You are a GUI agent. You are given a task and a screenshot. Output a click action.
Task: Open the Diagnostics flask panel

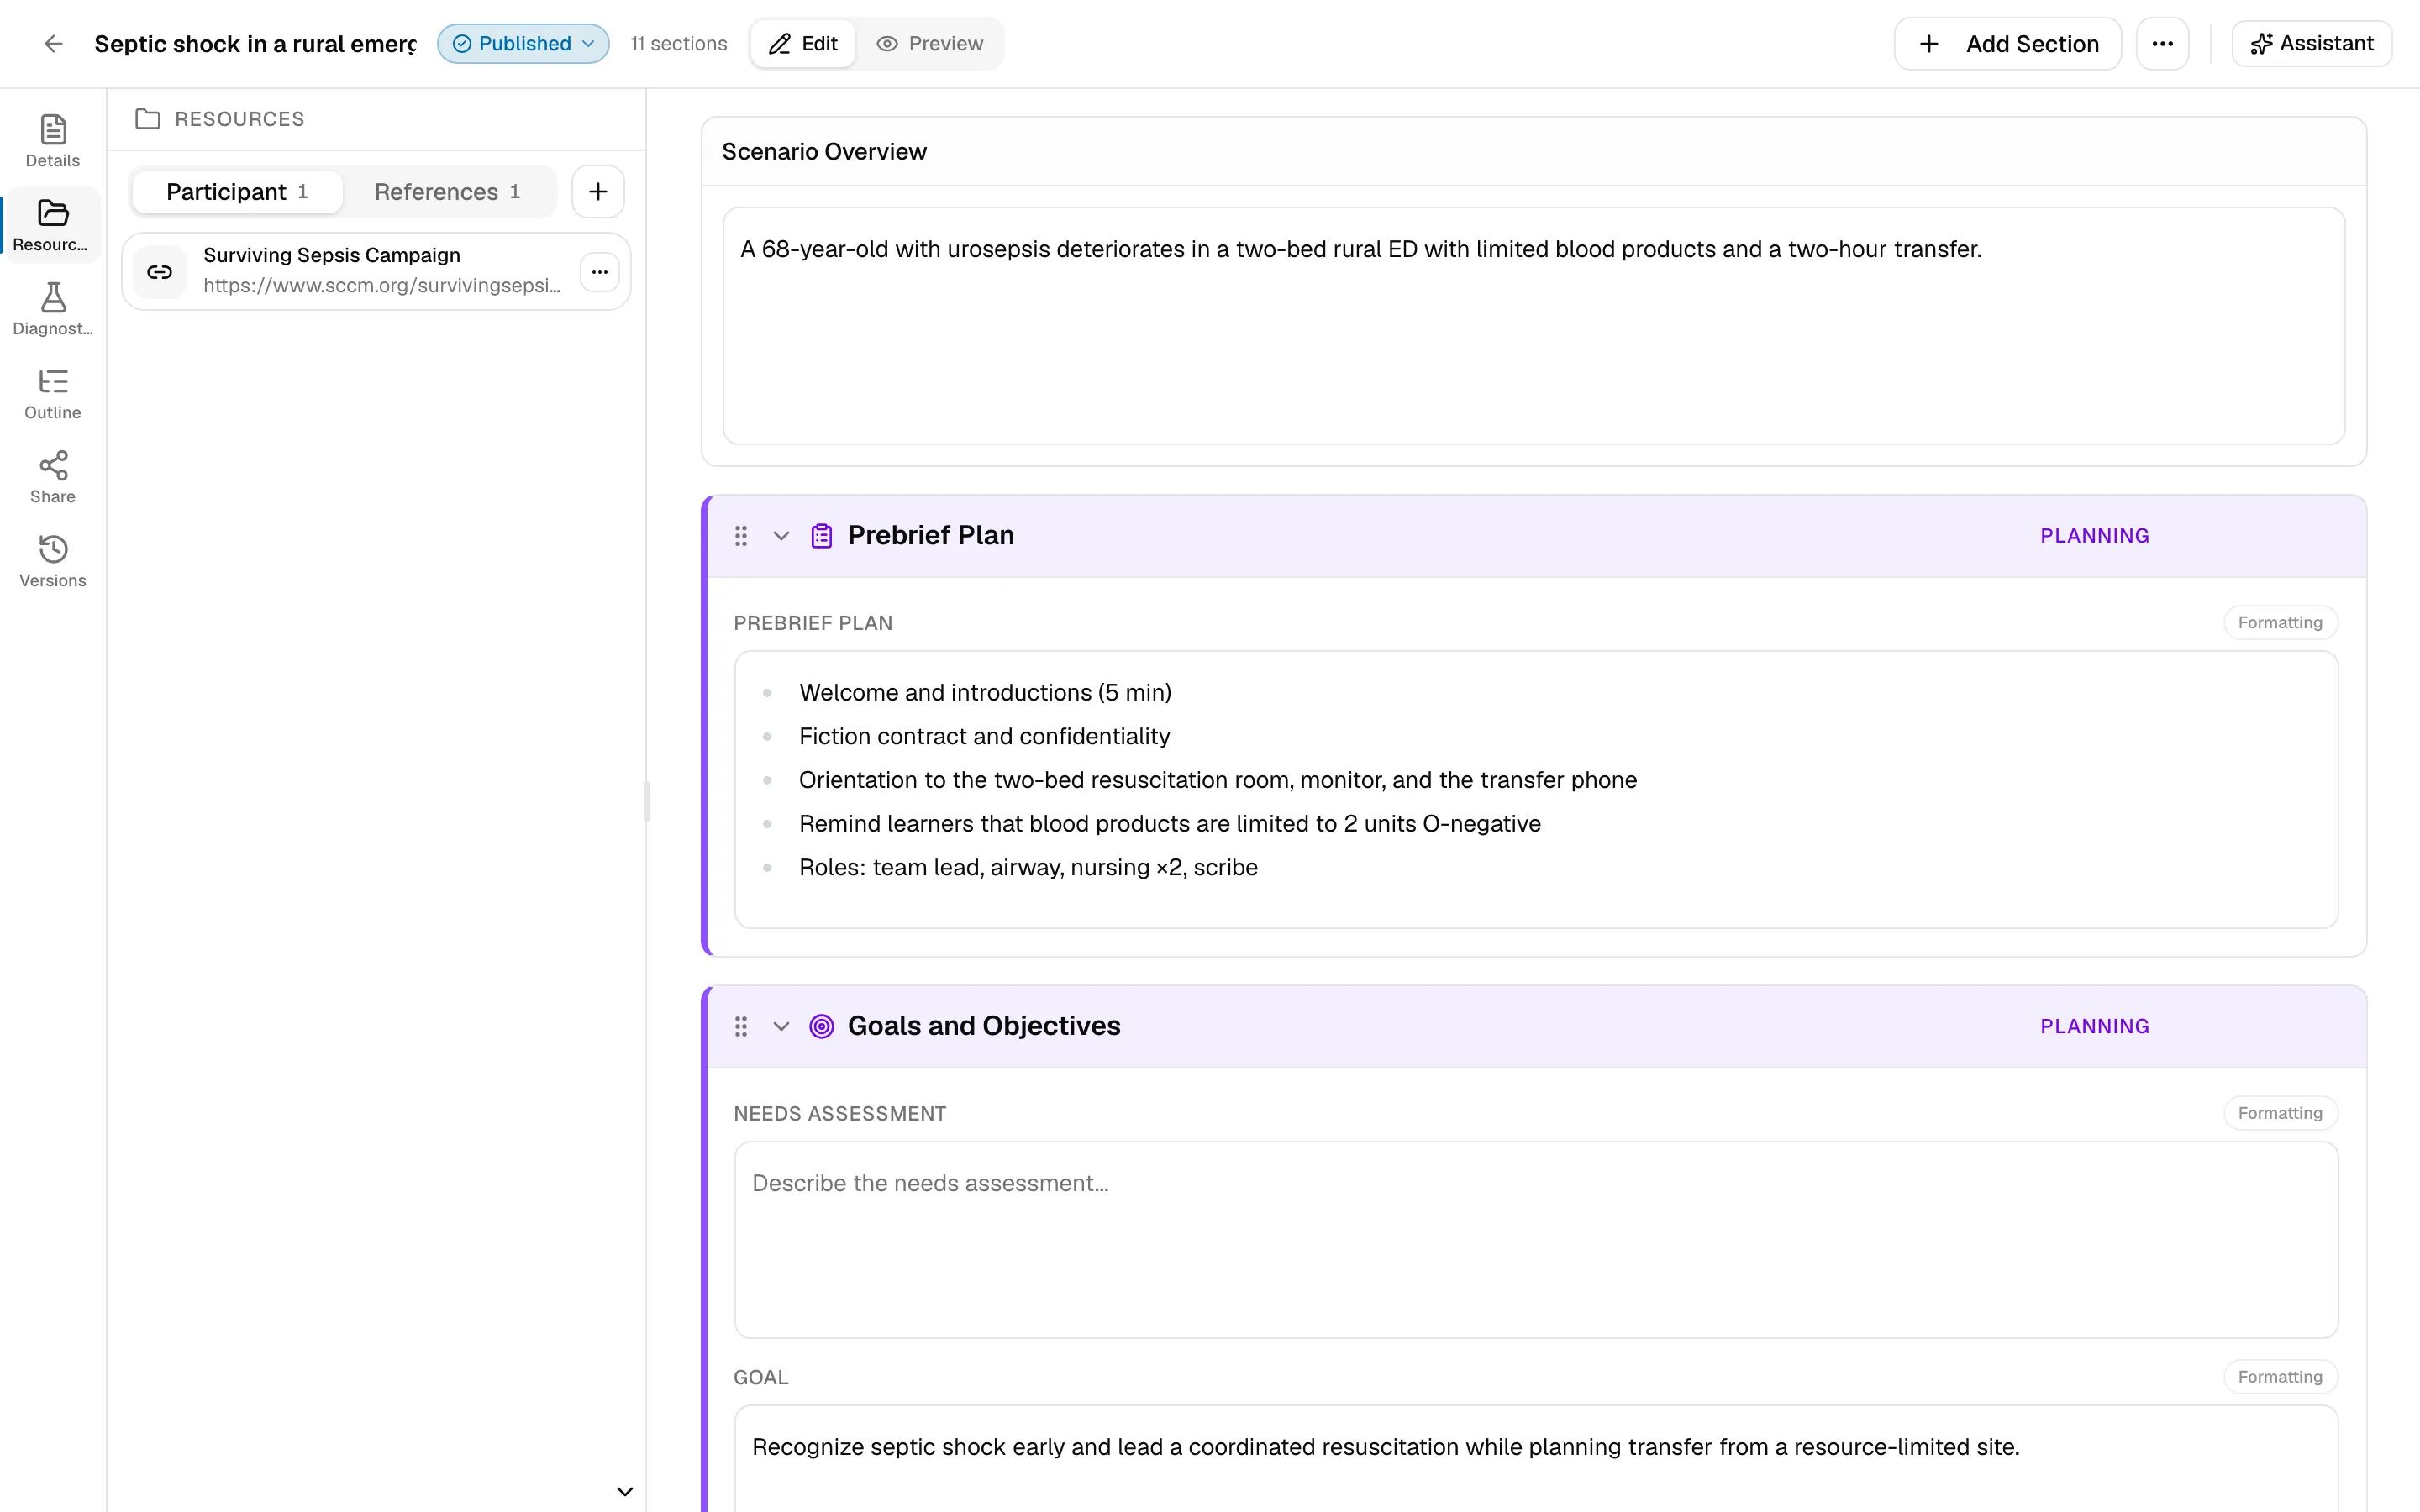pos(53,309)
